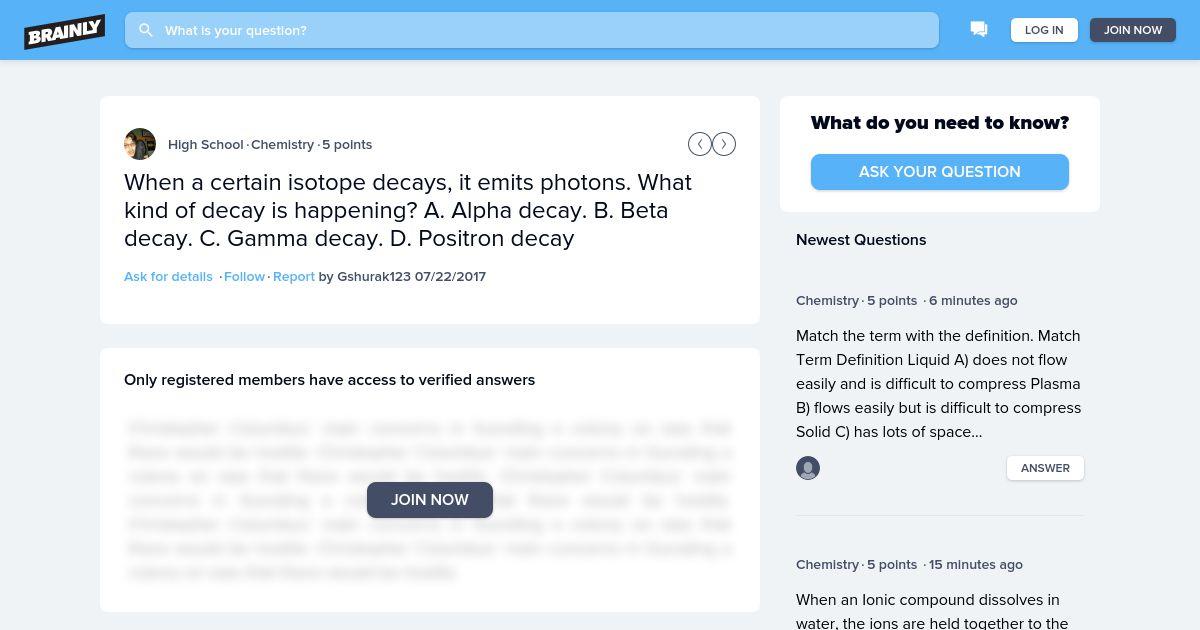Open the question author's avatar
Image resolution: width=1200 pixels, height=630 pixels.
pos(140,144)
